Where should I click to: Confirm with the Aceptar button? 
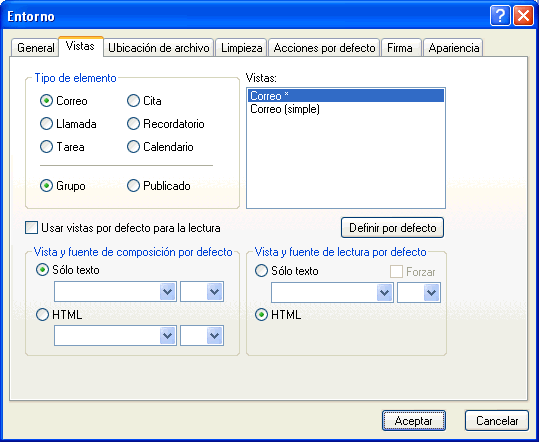point(414,421)
